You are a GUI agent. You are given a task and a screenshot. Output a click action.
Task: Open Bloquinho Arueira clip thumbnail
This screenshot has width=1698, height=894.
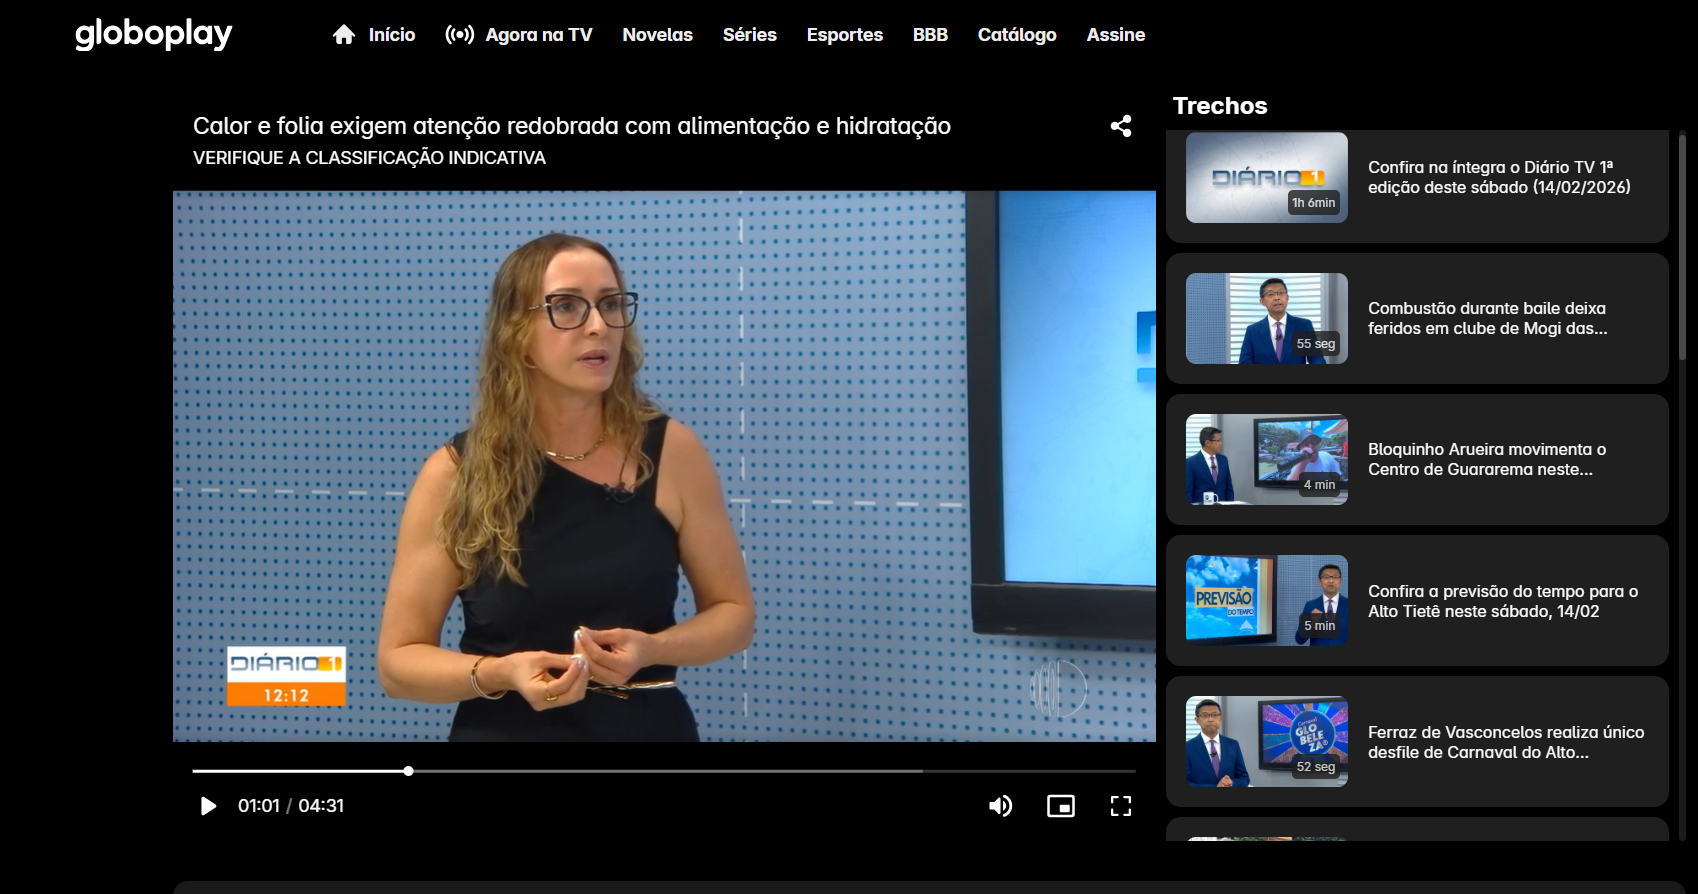[x=1266, y=460]
